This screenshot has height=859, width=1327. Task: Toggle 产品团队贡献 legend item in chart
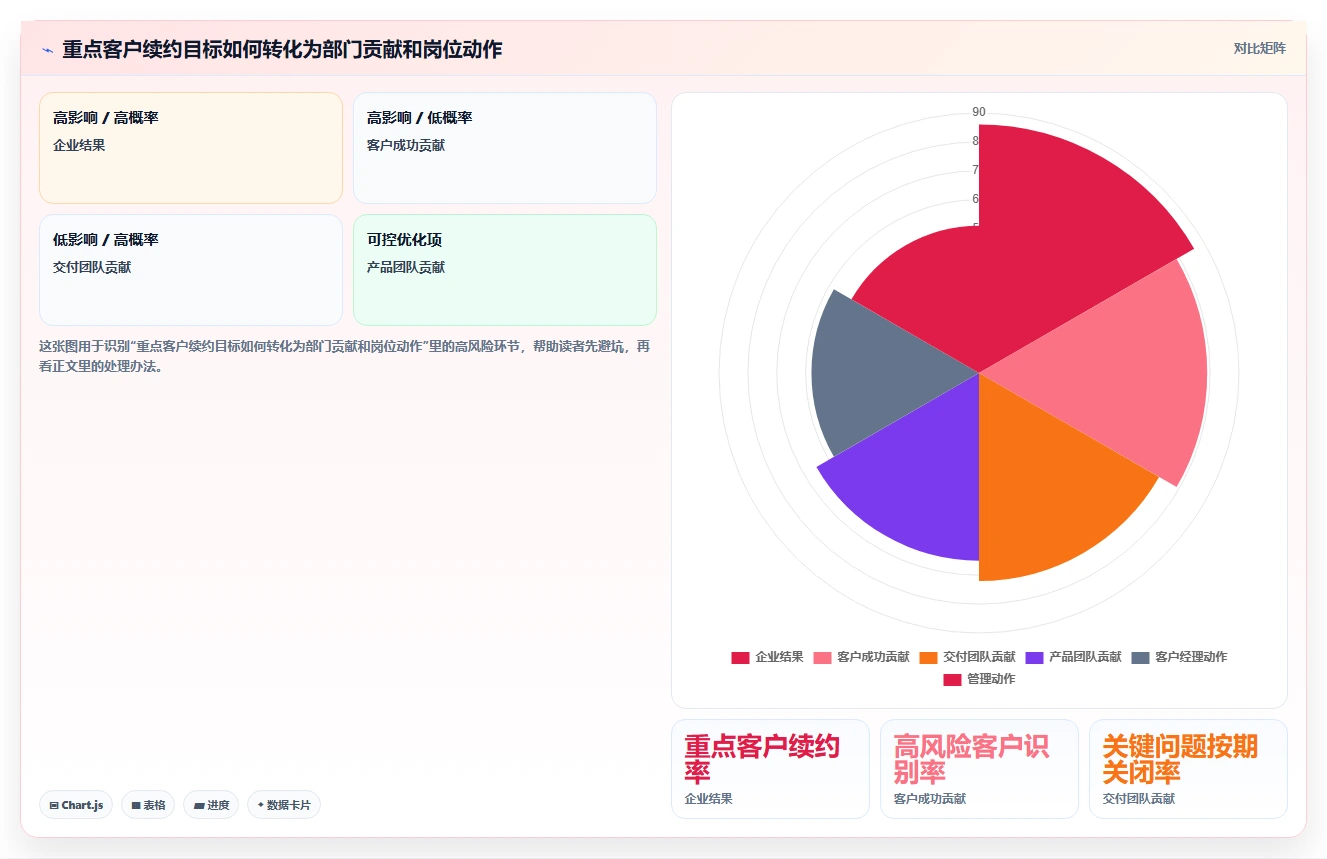(x=1074, y=657)
